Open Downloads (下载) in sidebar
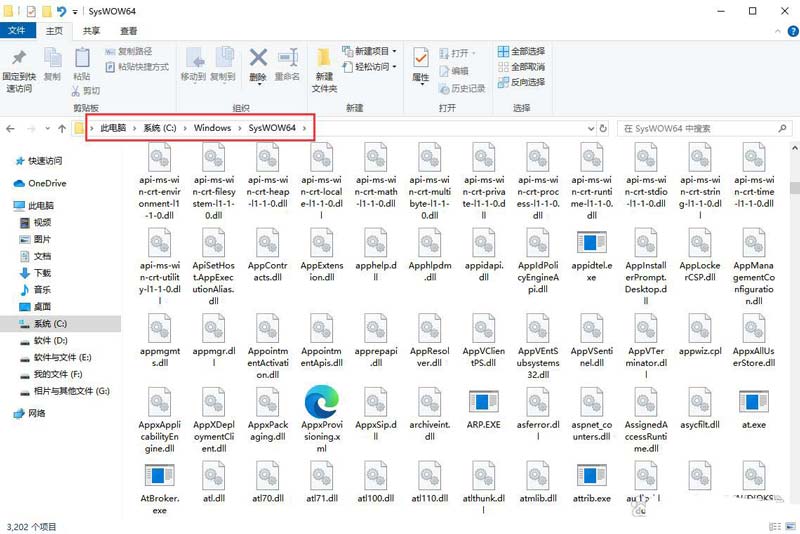 36,273
